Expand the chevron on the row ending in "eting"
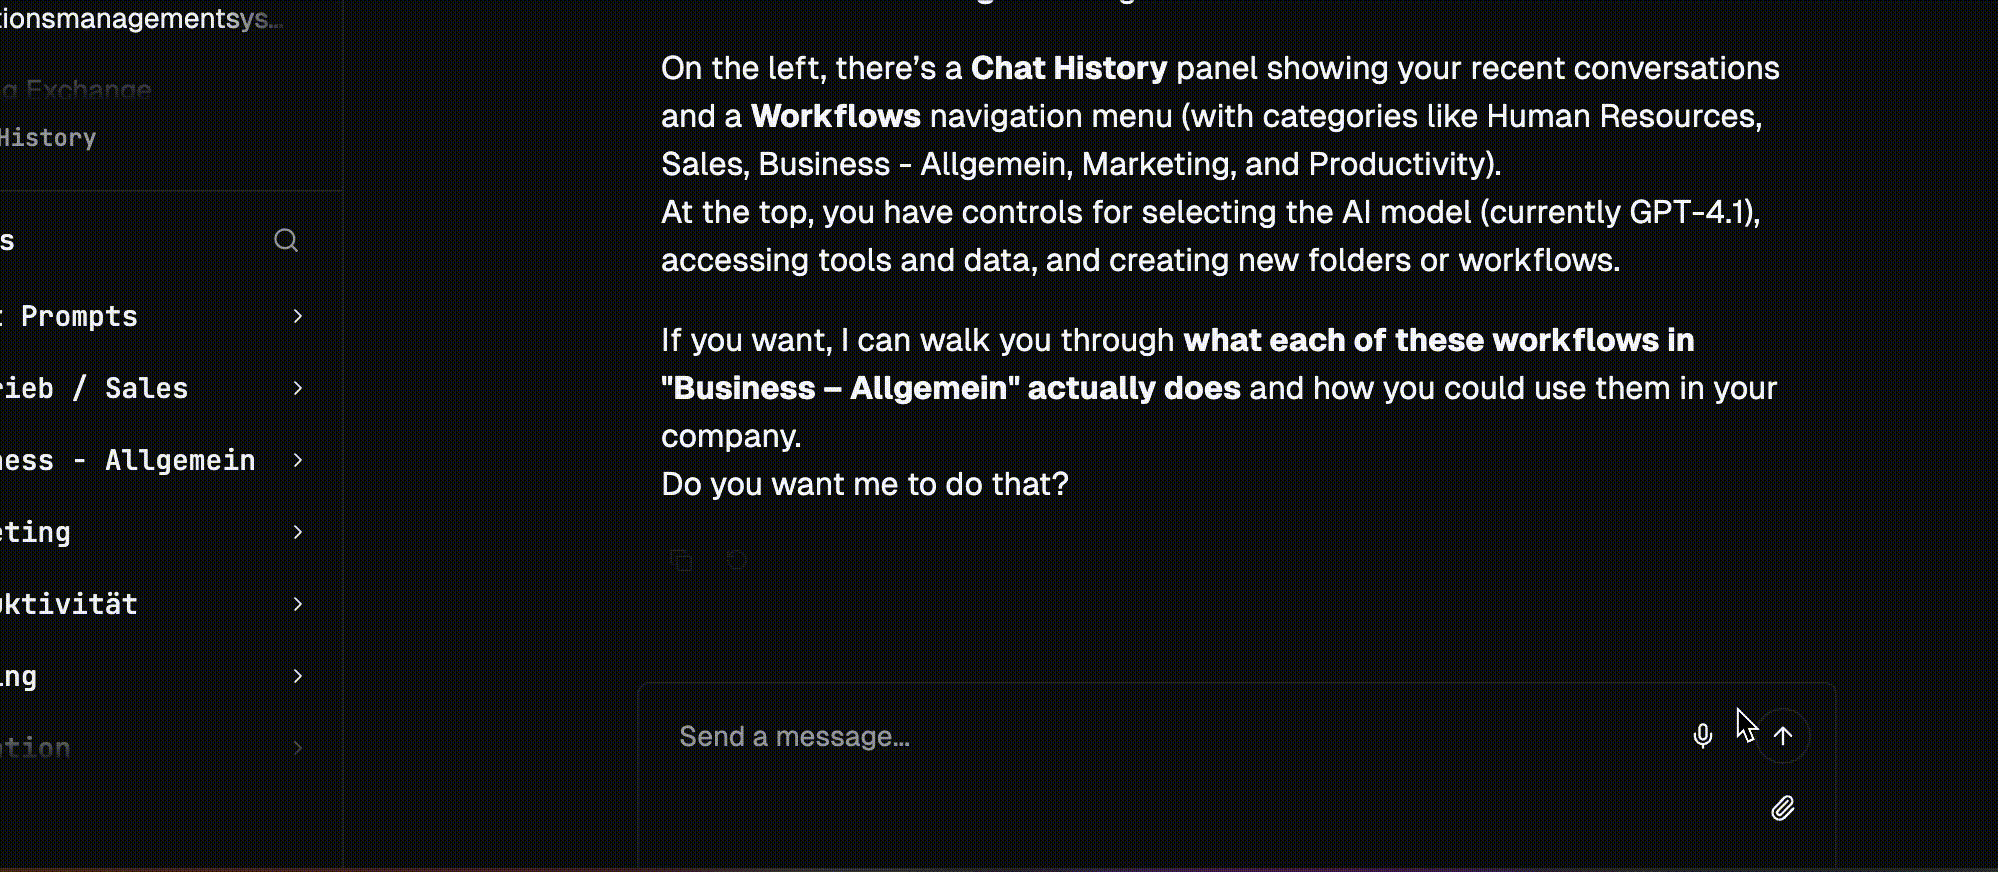This screenshot has height=872, width=1998. click(297, 532)
